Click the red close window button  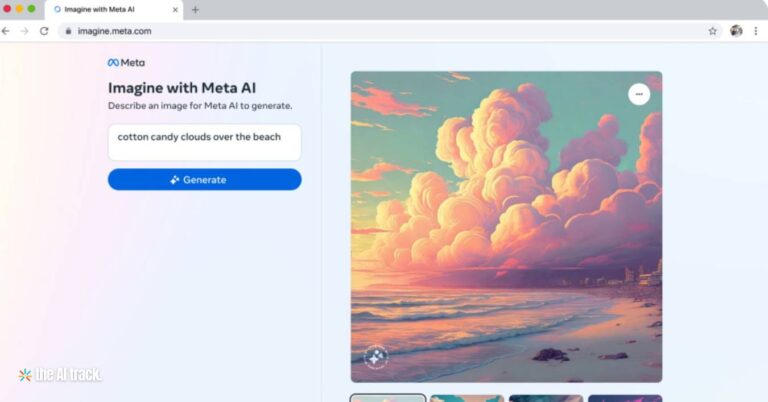[7, 9]
